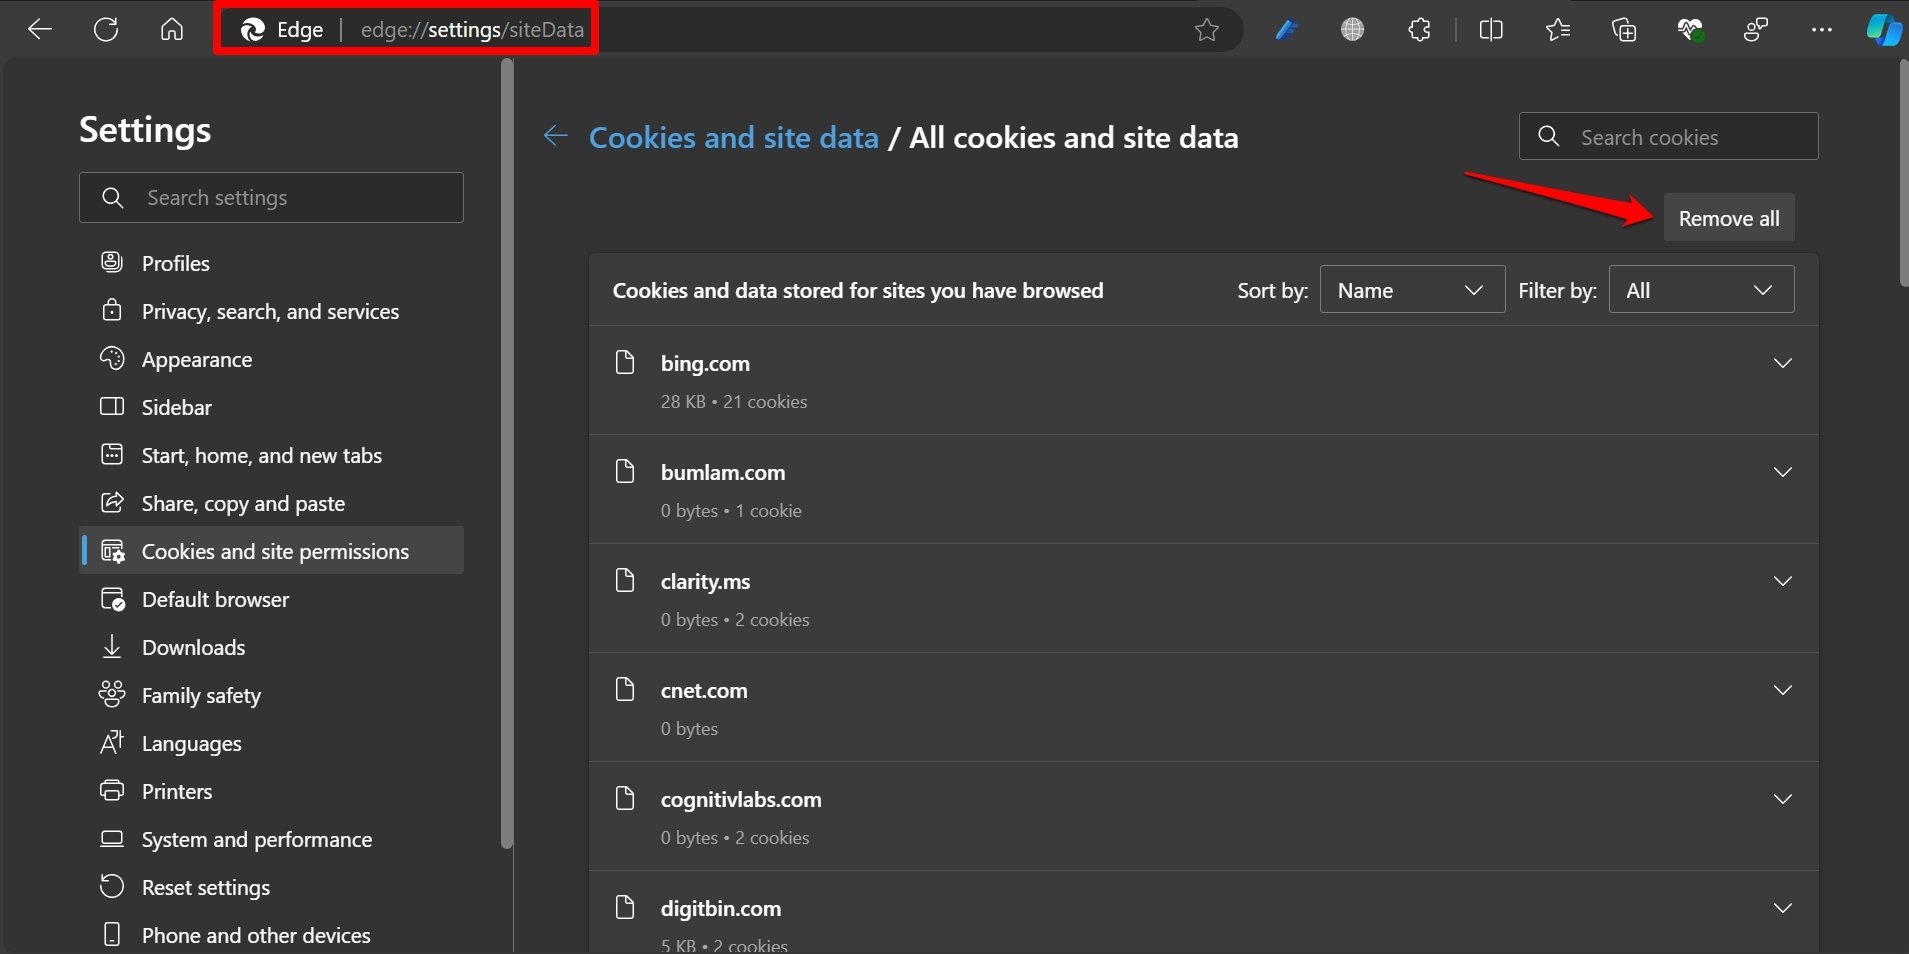Viewport: 1909px width, 954px height.
Task: Click the file icon beside cognitivlabs.com
Action: tap(625, 798)
